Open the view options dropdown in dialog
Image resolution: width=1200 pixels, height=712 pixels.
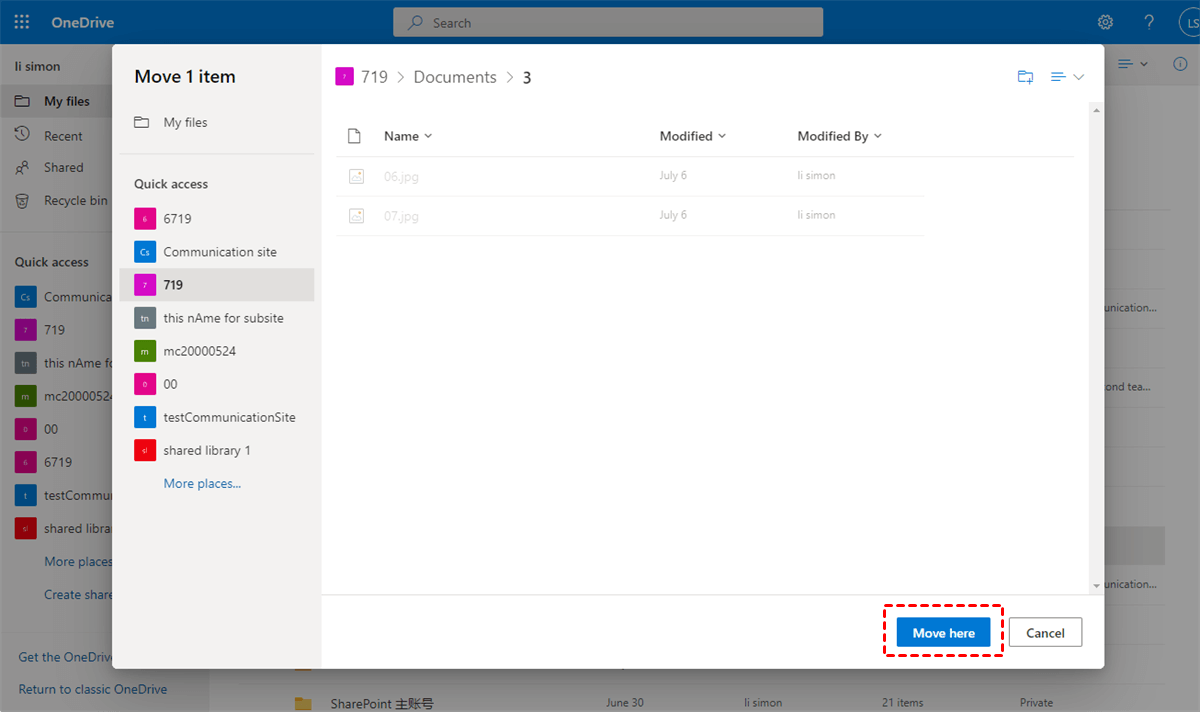click(x=1067, y=77)
